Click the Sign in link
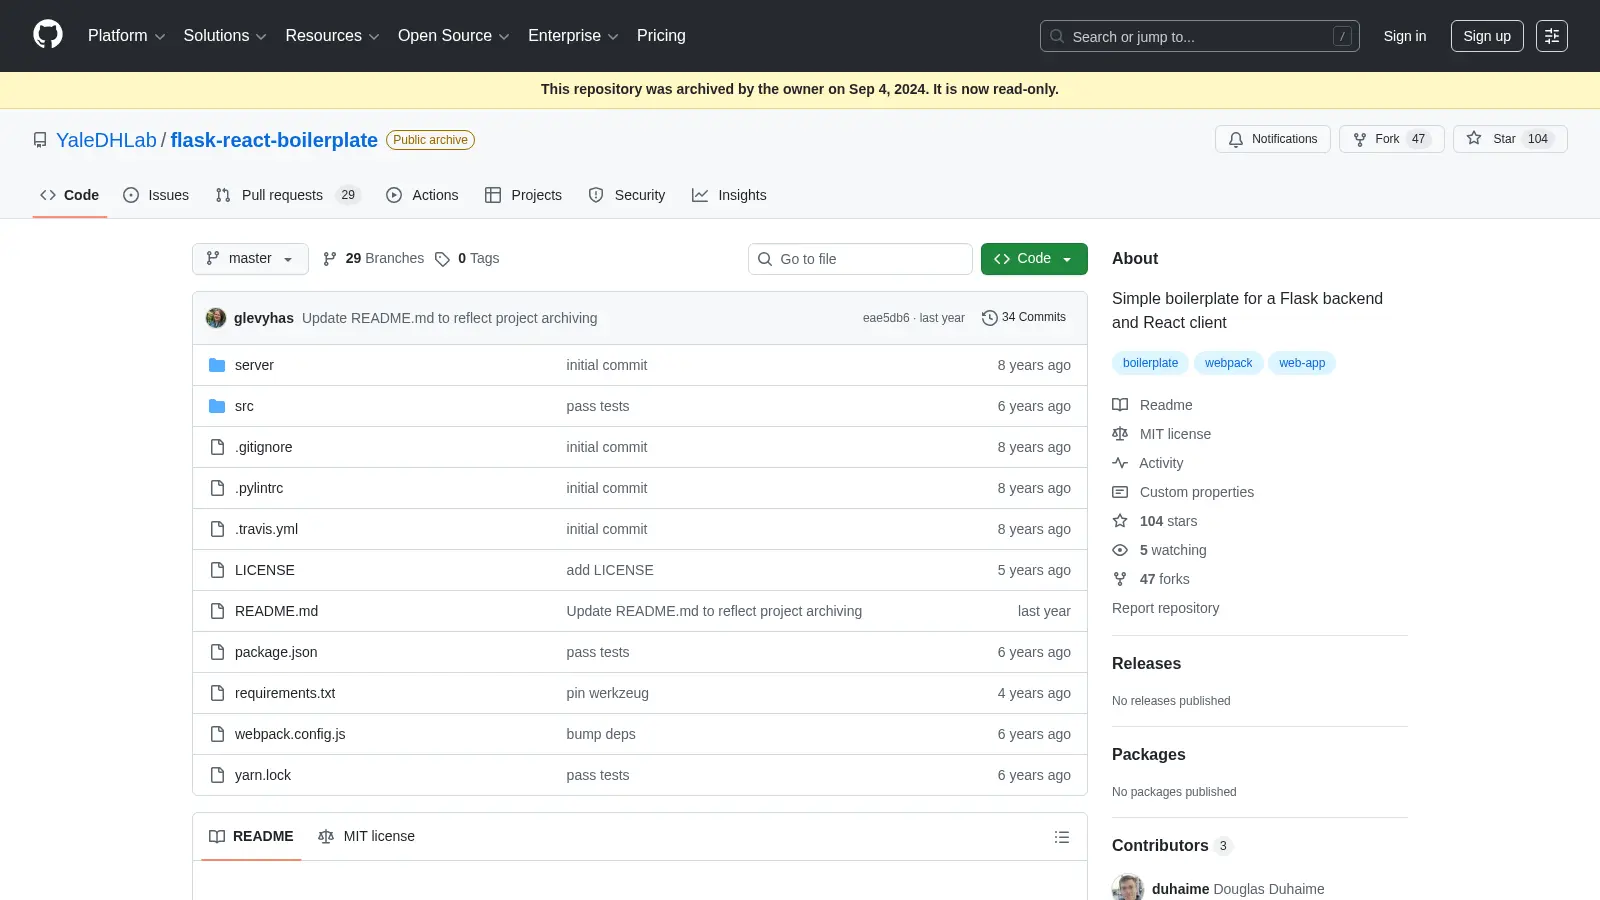 point(1405,36)
